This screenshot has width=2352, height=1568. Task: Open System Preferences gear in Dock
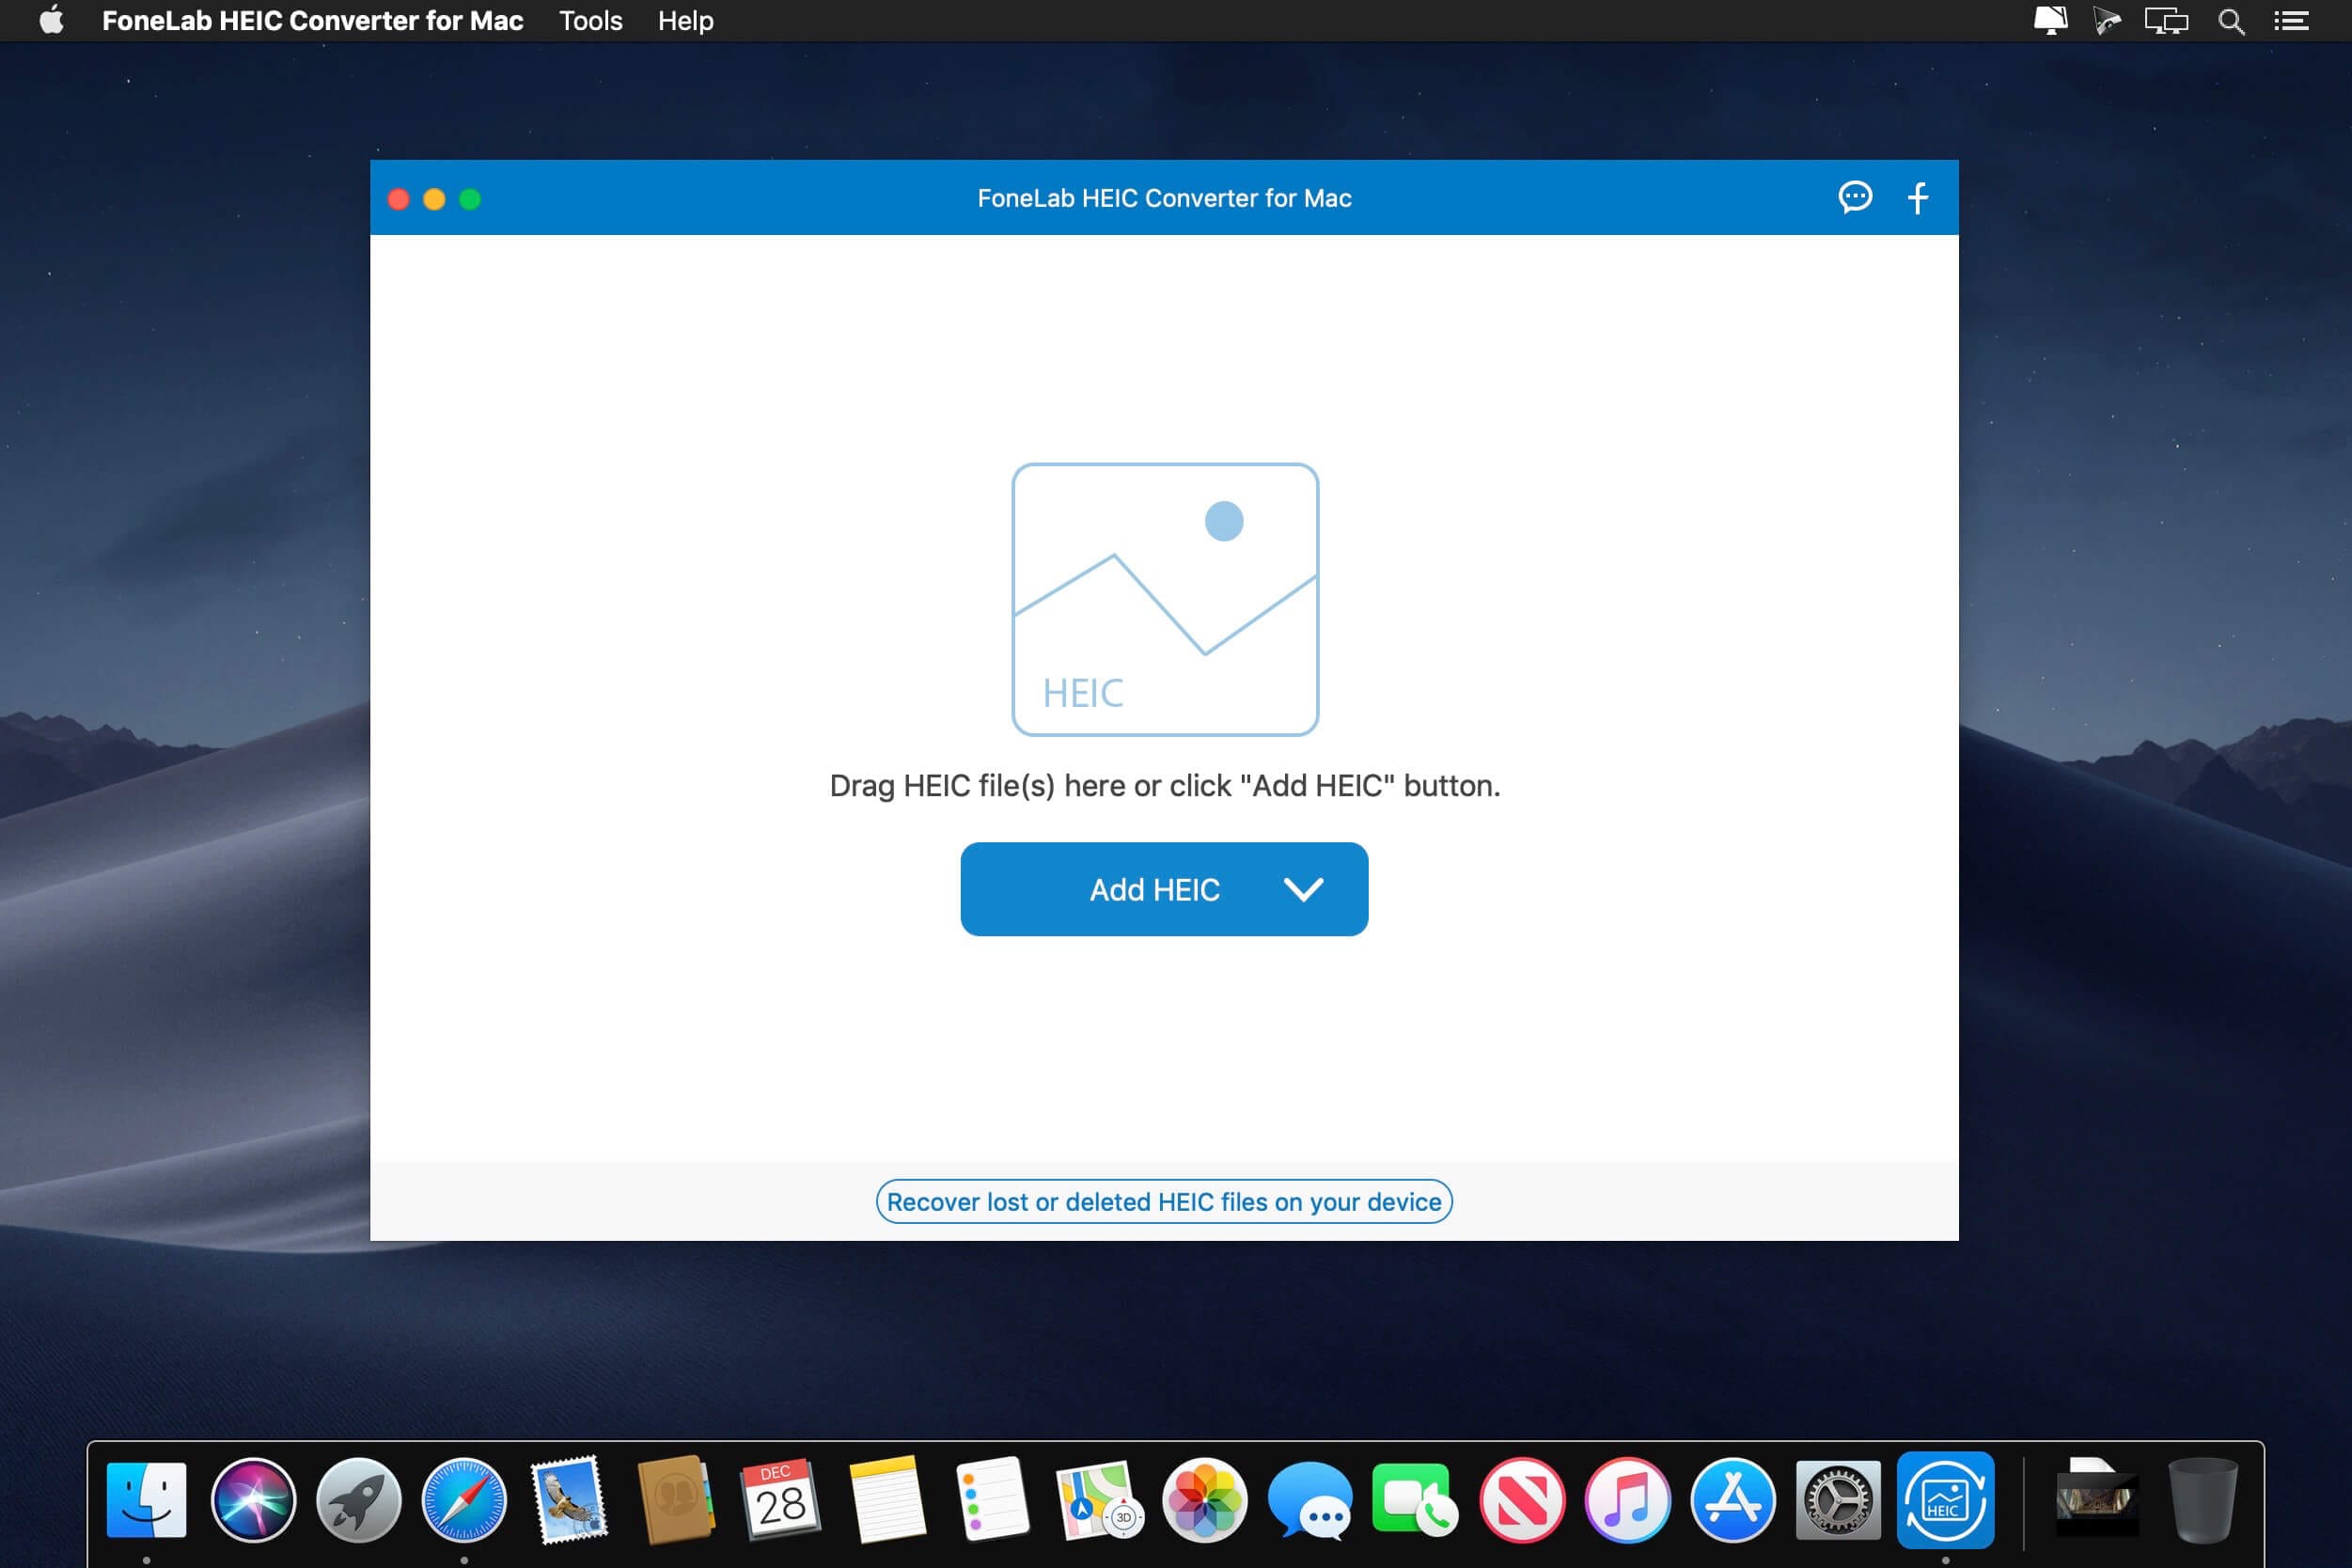tap(1838, 1499)
